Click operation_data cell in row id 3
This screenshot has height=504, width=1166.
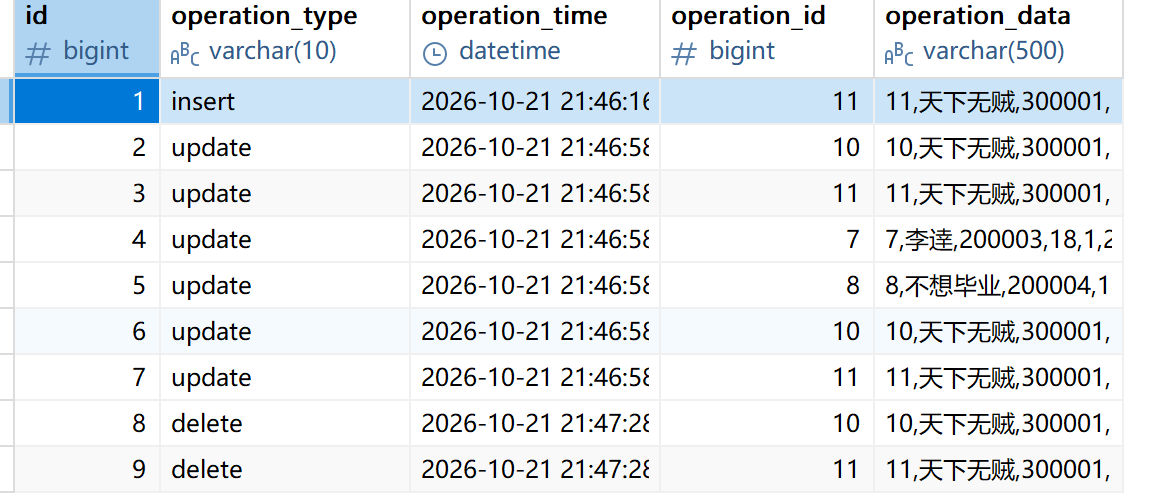pyautogui.click(x=998, y=193)
